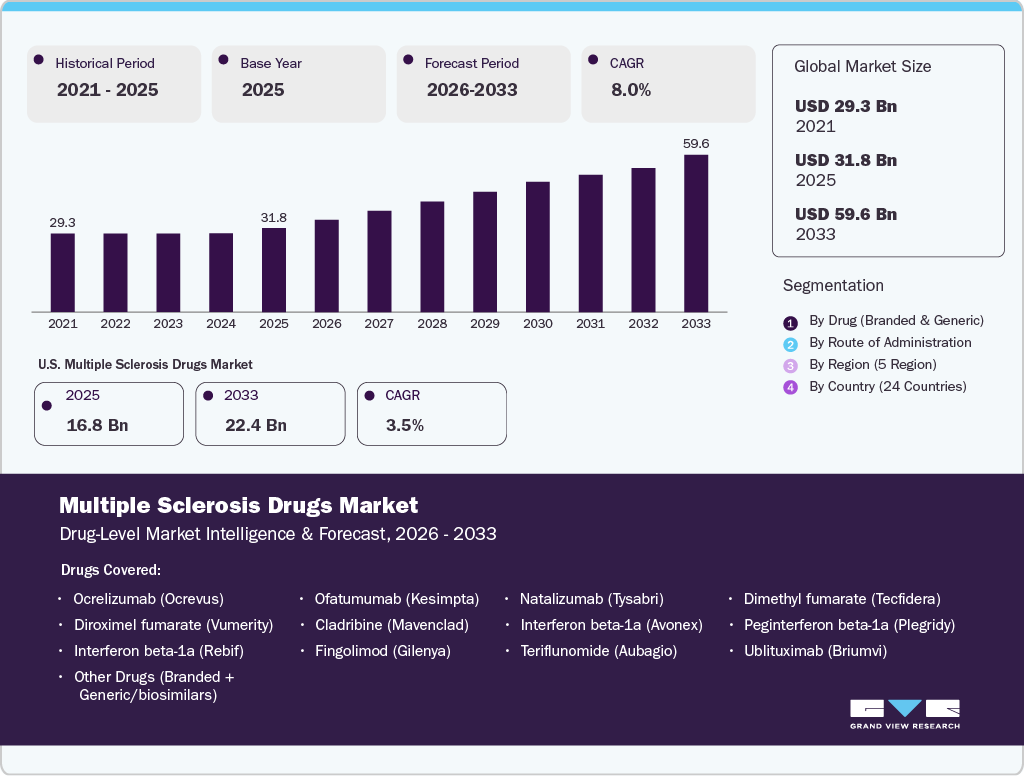1024x776 pixels.
Task: Click Other Drugs (Branded + Generic/biosimilars) entry
Action: 154,686
